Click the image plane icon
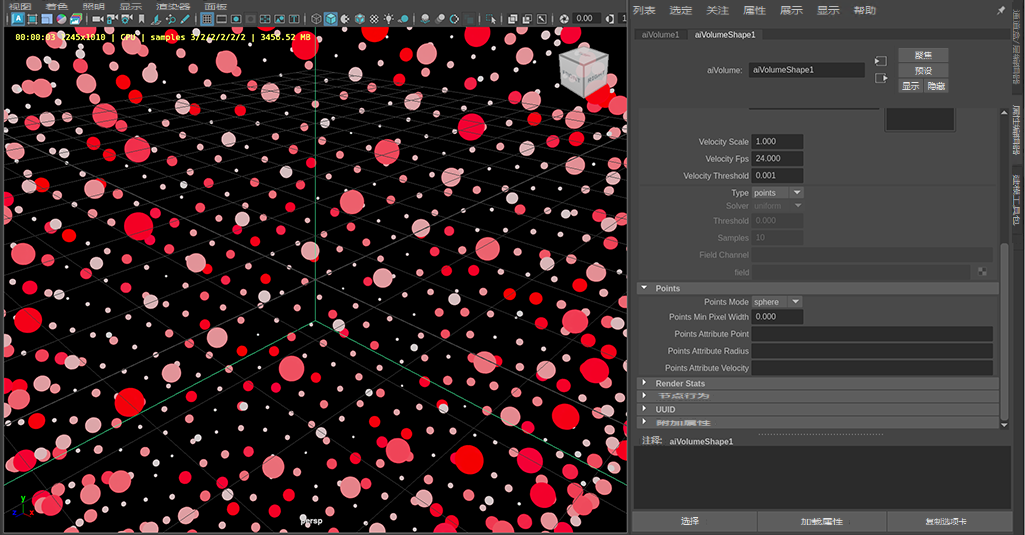Image resolution: width=1025 pixels, height=535 pixels. coord(156,19)
